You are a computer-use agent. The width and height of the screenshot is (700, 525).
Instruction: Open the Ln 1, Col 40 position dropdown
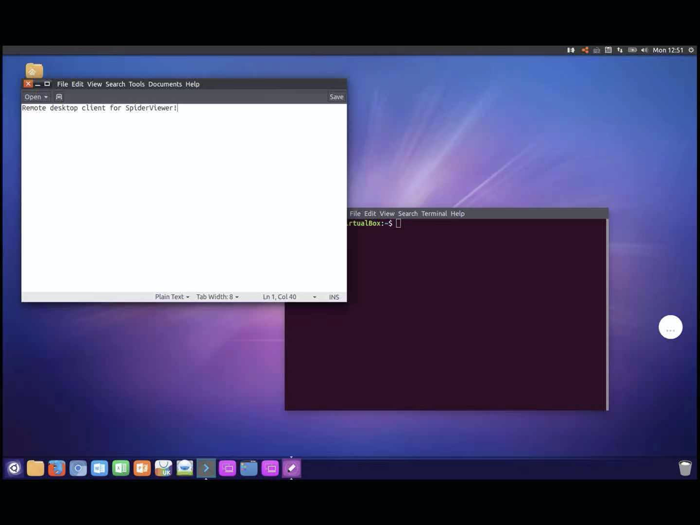coord(289,297)
